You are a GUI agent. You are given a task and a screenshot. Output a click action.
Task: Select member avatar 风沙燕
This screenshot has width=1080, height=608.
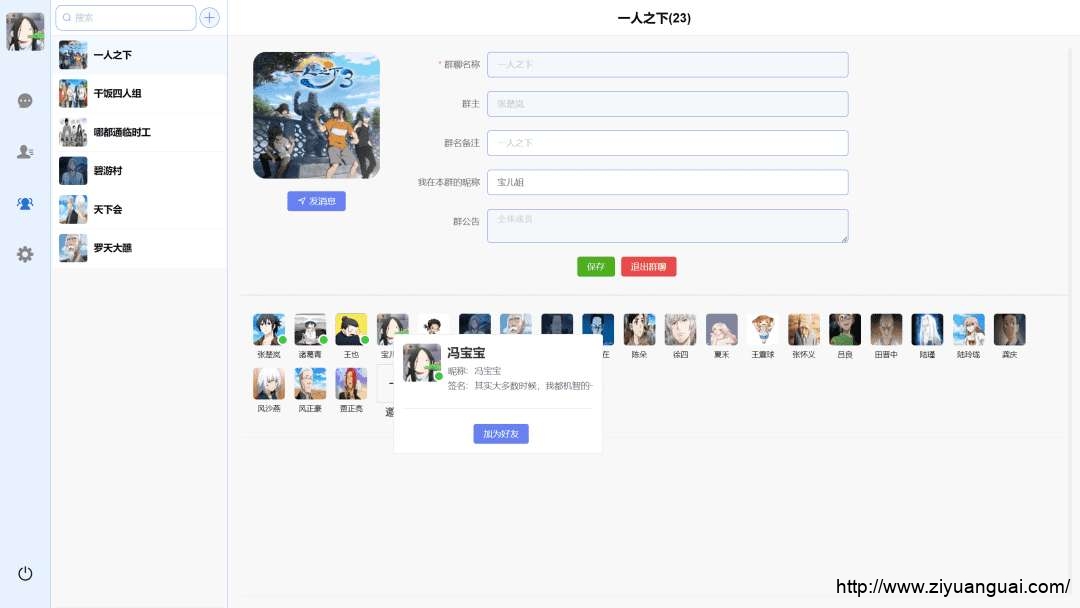pos(269,384)
